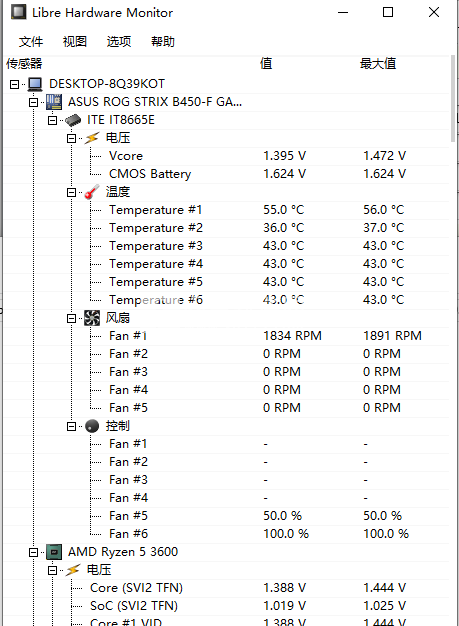Select the Vcore sensor row
Screen dimensions: 459x626
point(227,156)
